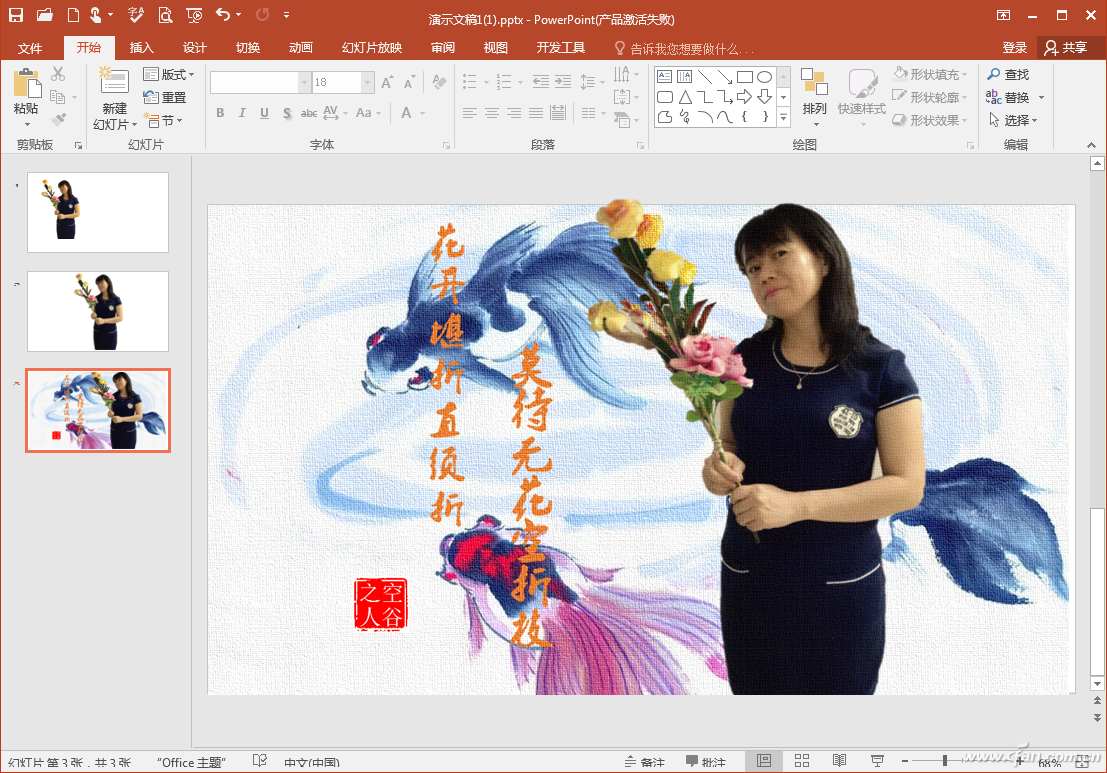This screenshot has width=1107, height=773.
Task: Expand the Section (节) dropdown
Action: pyautogui.click(x=163, y=120)
